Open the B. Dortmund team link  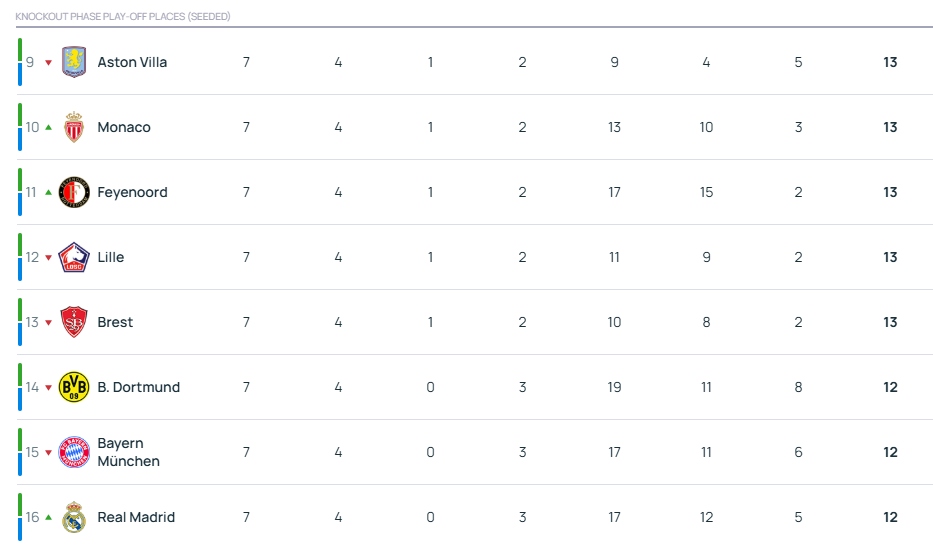(139, 387)
